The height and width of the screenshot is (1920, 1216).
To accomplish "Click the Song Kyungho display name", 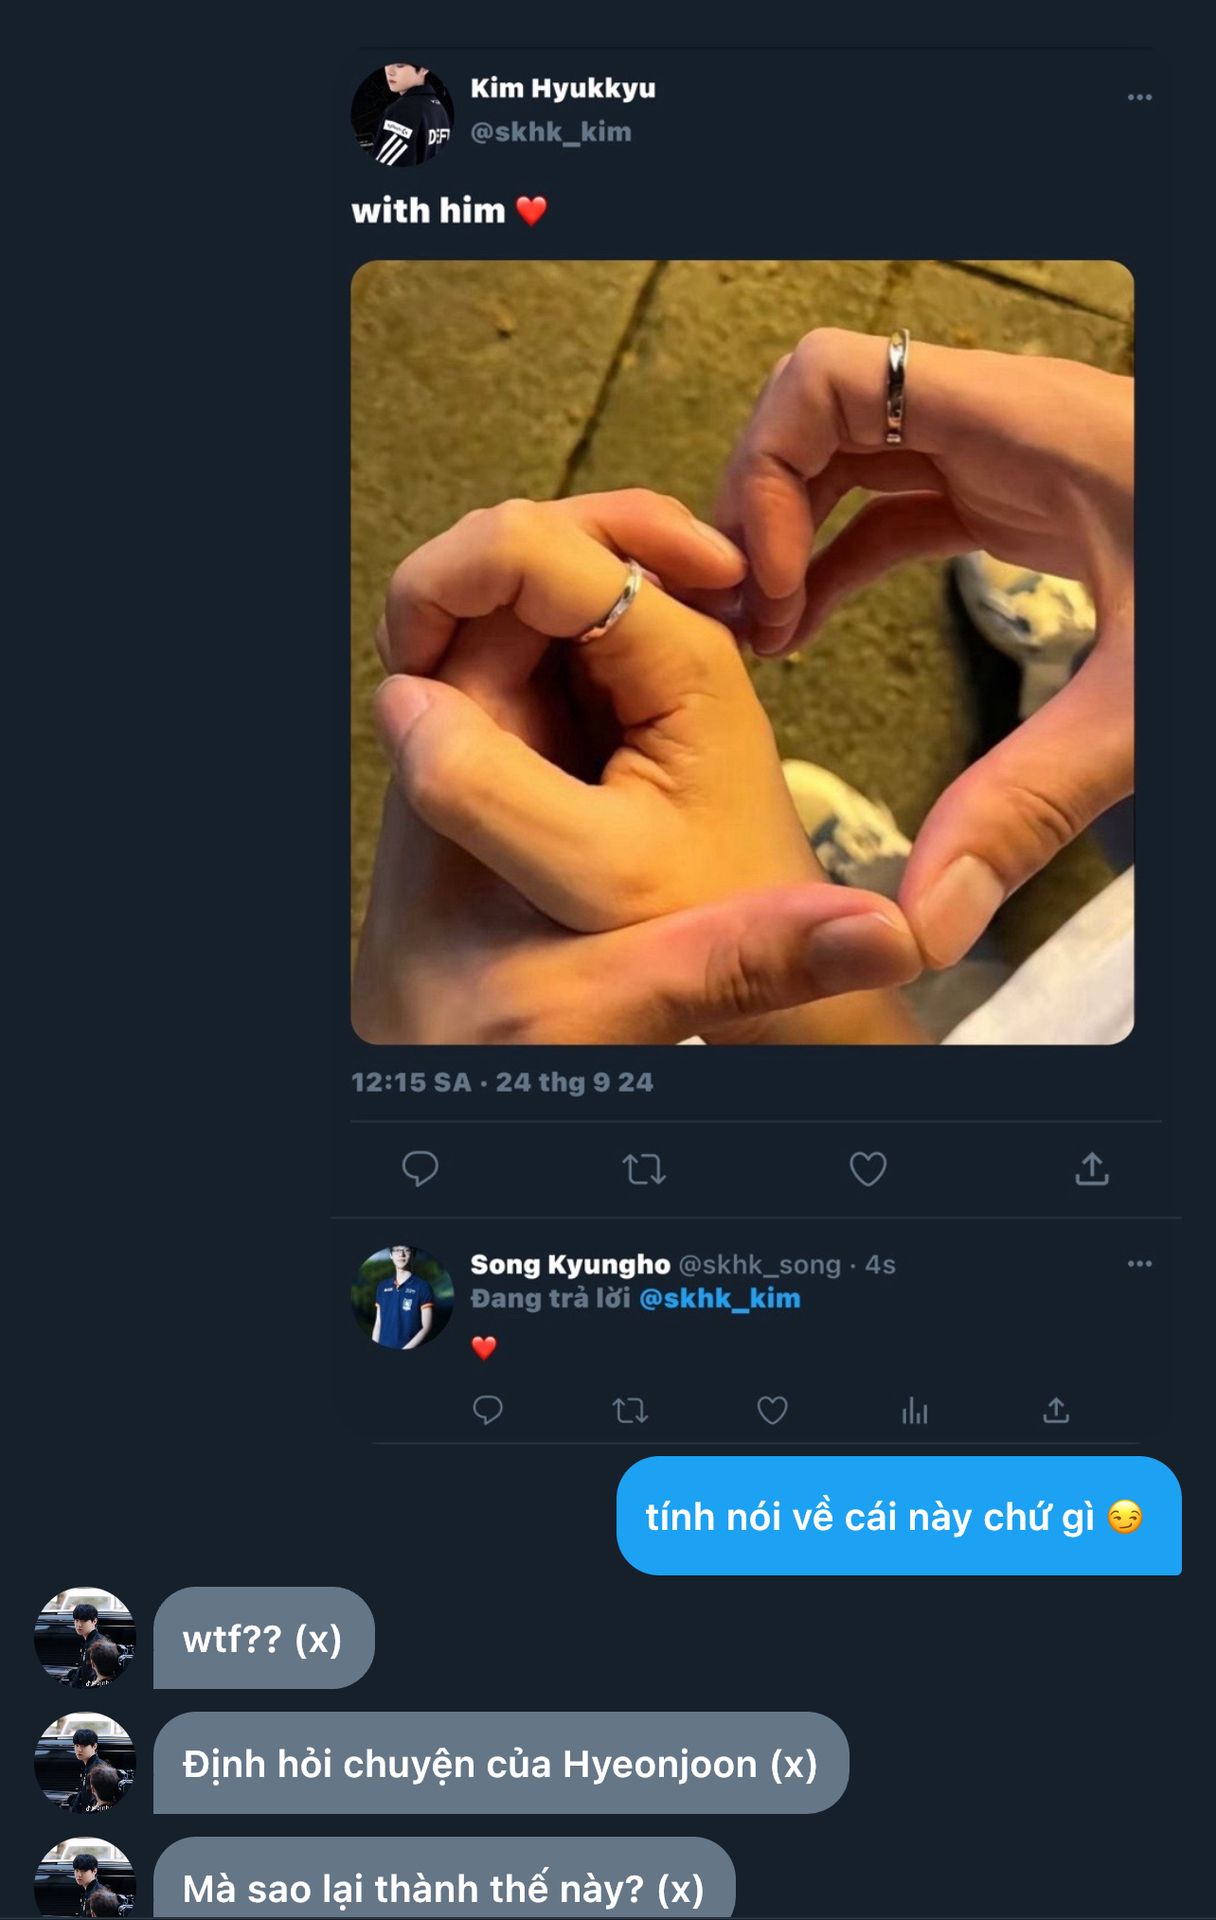I will 570,1265.
